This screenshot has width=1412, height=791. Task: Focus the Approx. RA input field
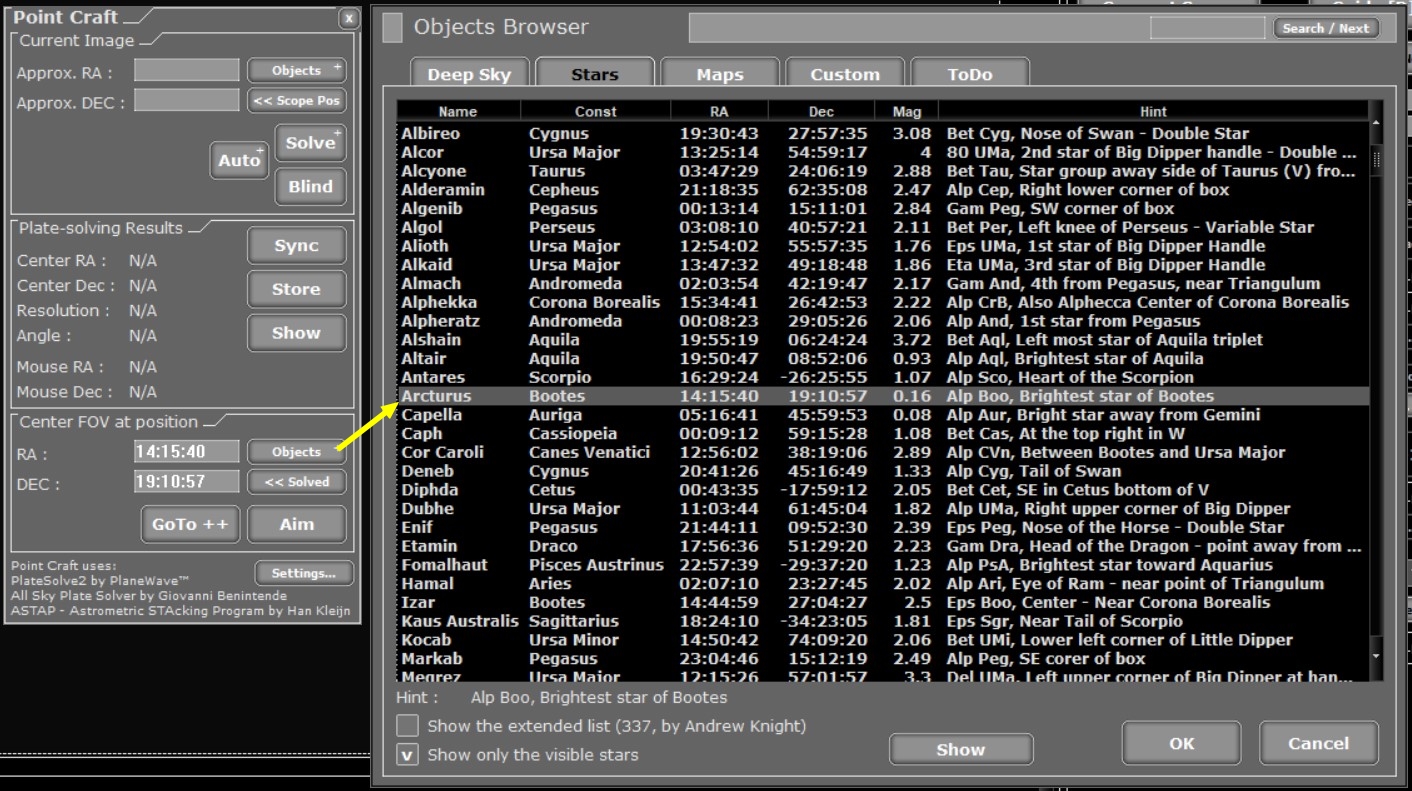point(187,70)
